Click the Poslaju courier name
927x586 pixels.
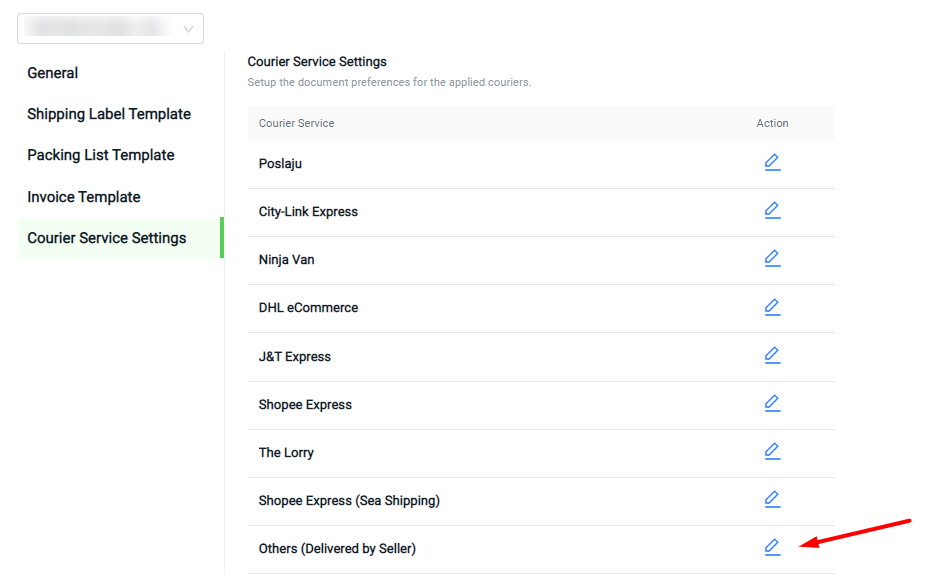tap(280, 164)
